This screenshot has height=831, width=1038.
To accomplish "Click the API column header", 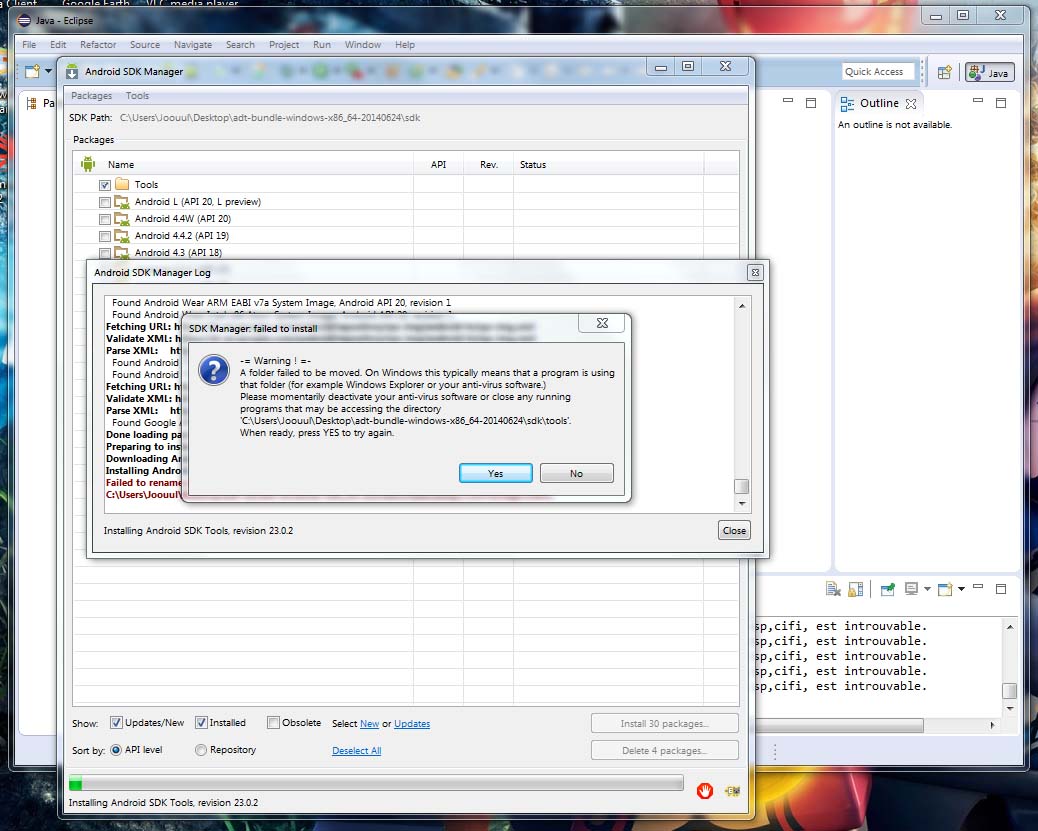I will coord(438,164).
